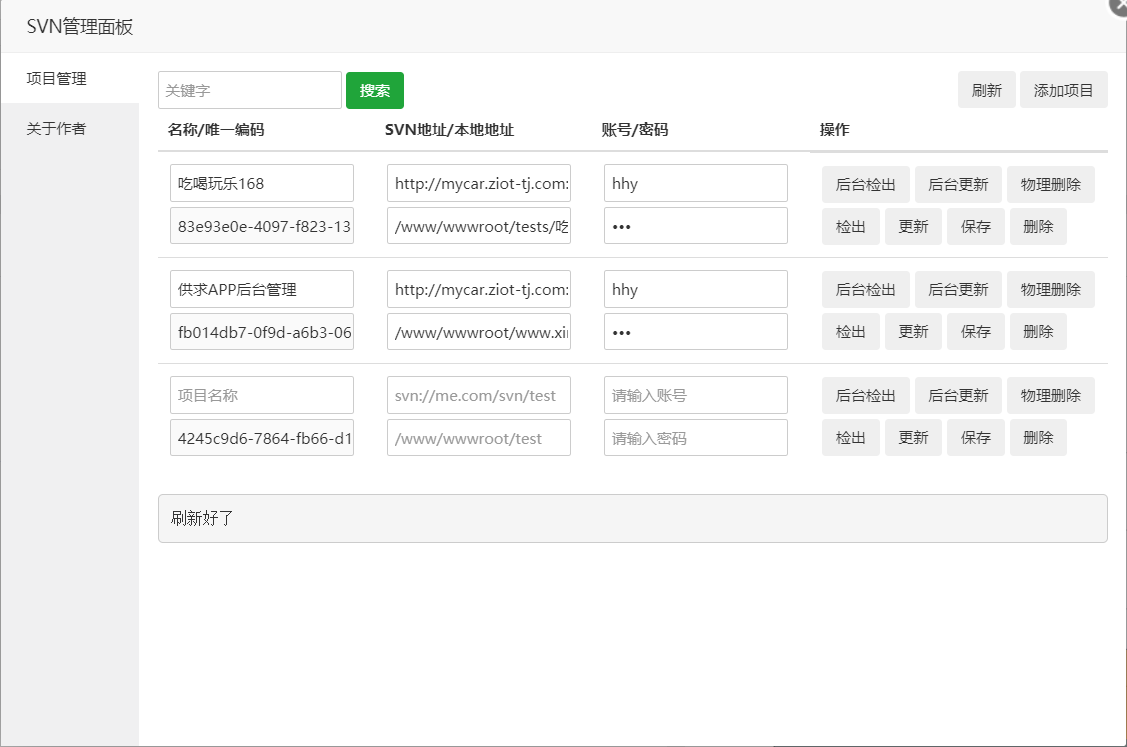Edit the local path /www/wwwroot/www.xi field

tap(479, 332)
